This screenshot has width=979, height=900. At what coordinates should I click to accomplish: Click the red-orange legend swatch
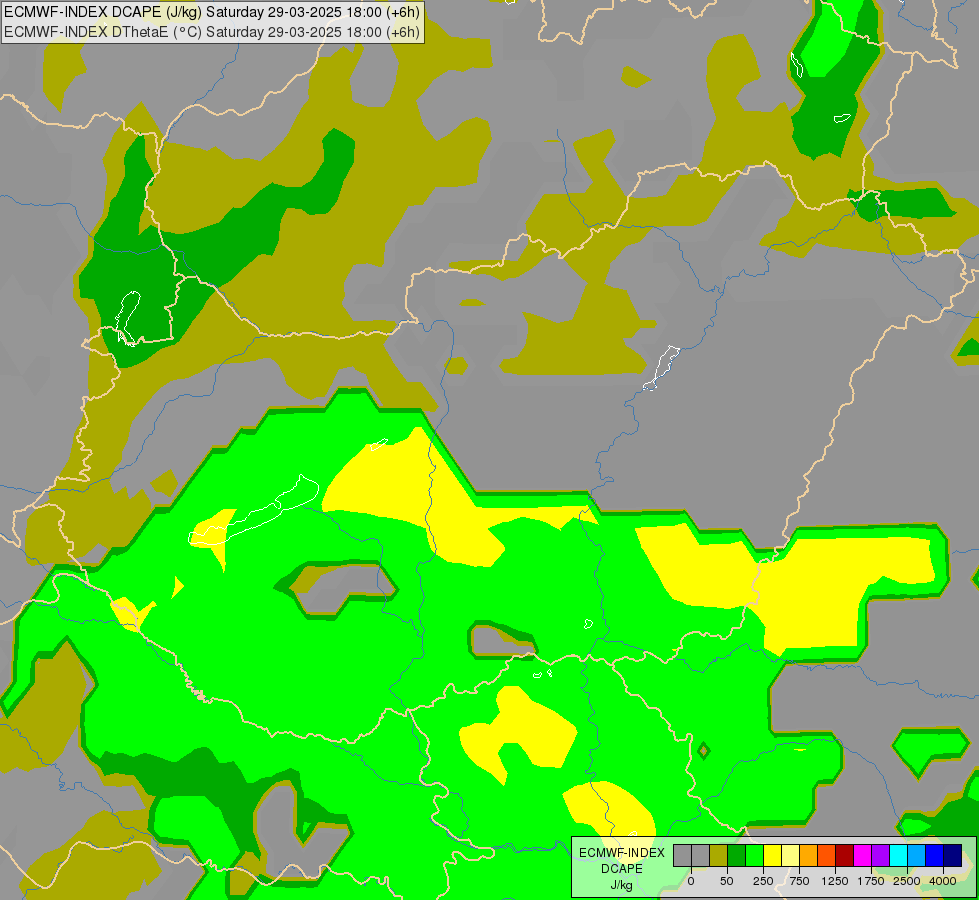[x=827, y=856]
